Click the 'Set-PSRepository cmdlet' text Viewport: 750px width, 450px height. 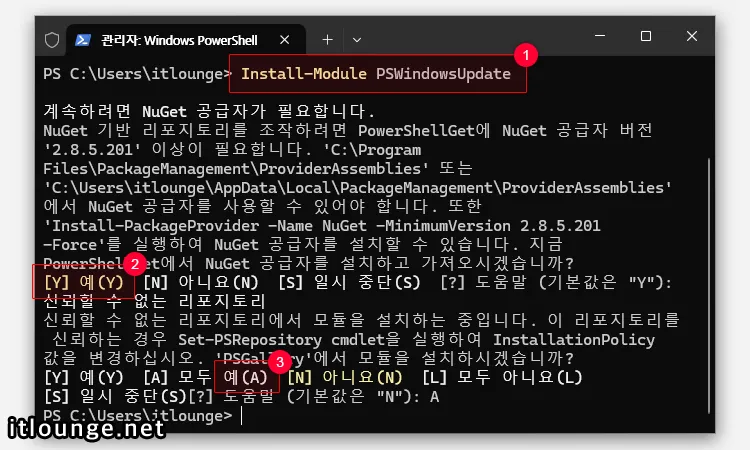289,340
